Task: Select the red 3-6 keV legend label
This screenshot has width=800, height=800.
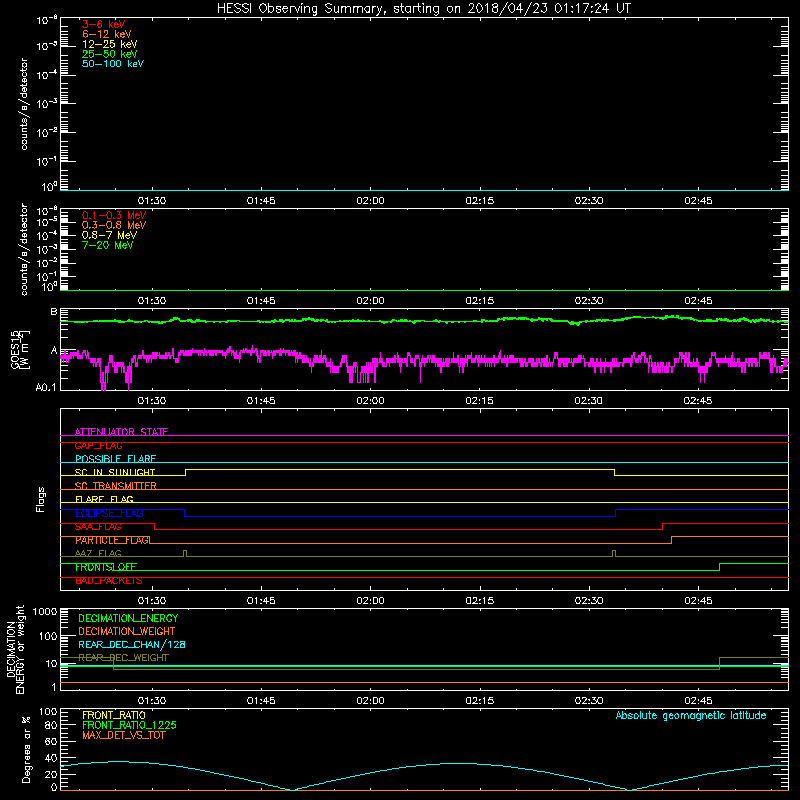Action: click(x=104, y=24)
